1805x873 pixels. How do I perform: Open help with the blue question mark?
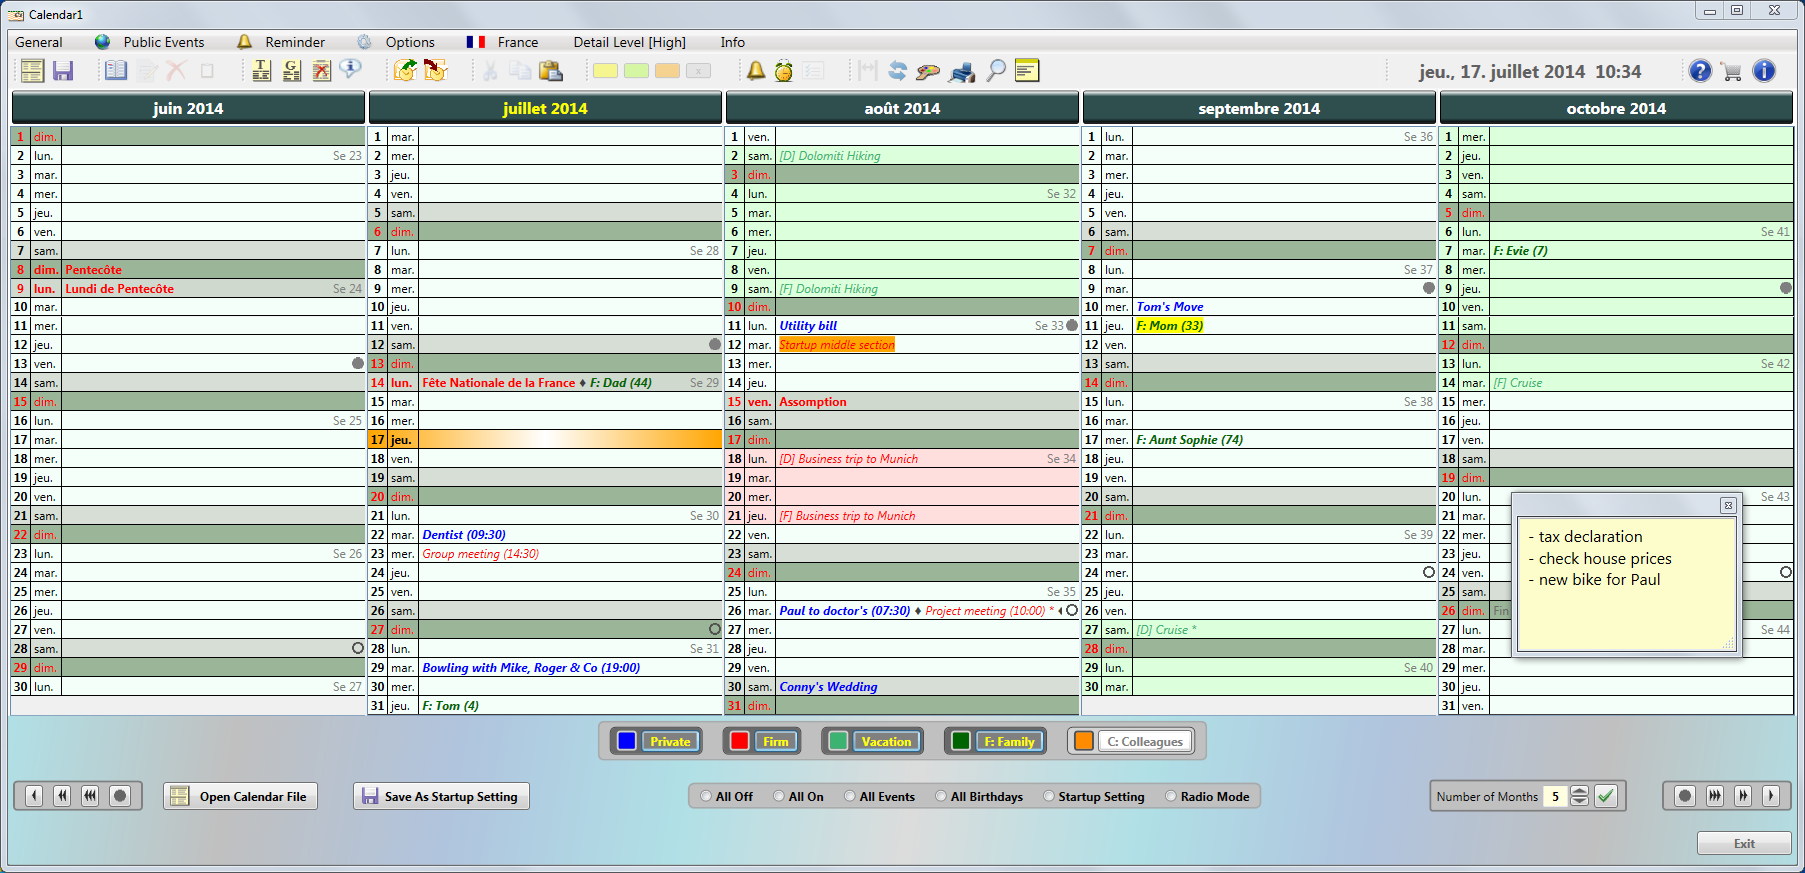click(1700, 71)
